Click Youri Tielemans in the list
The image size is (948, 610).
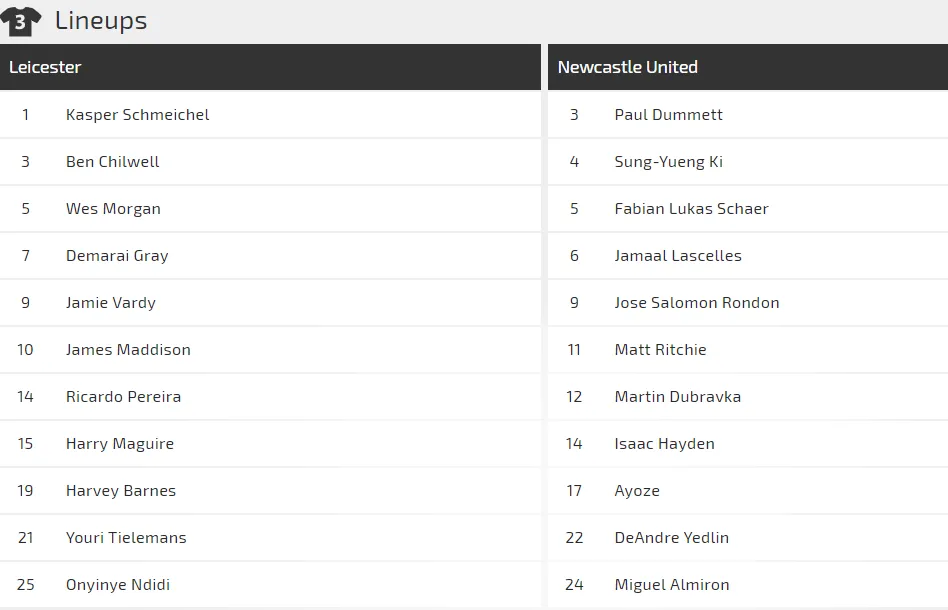(x=126, y=538)
